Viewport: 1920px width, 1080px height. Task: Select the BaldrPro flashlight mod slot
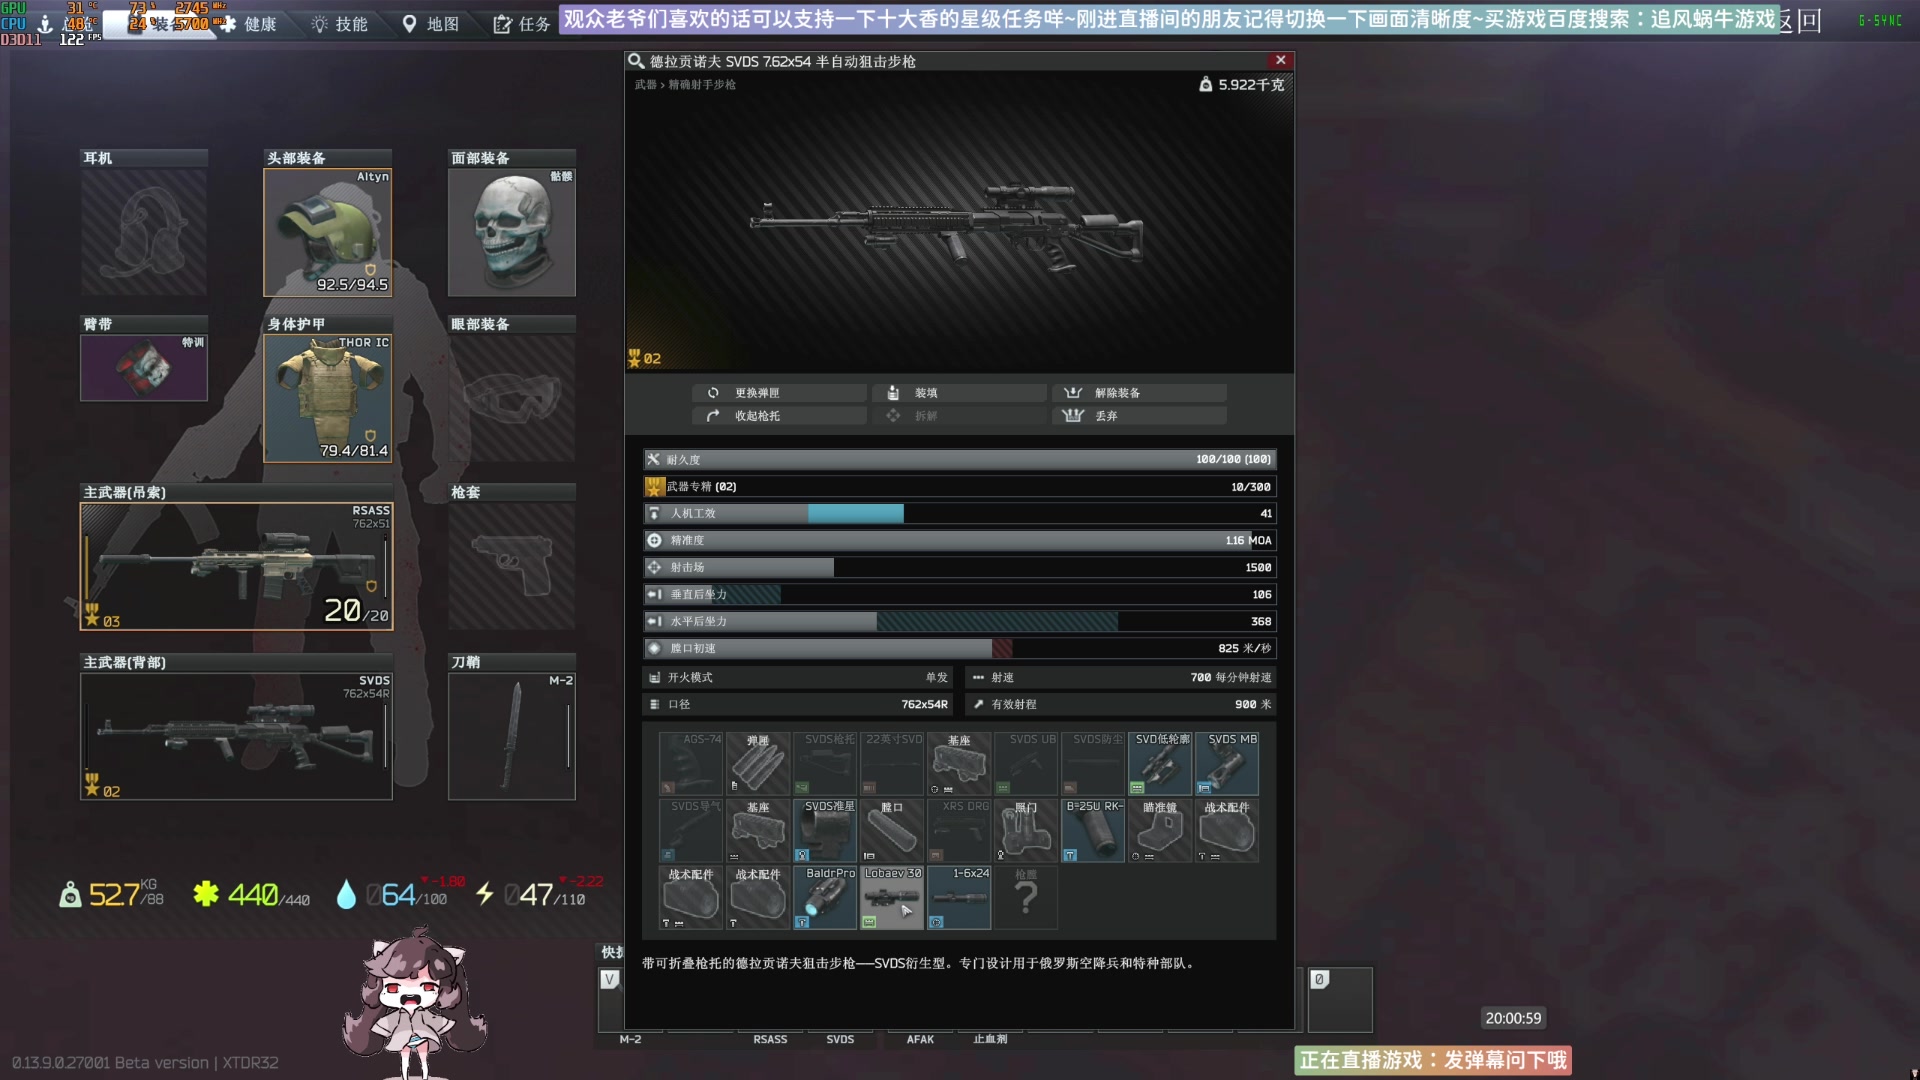[x=825, y=897]
